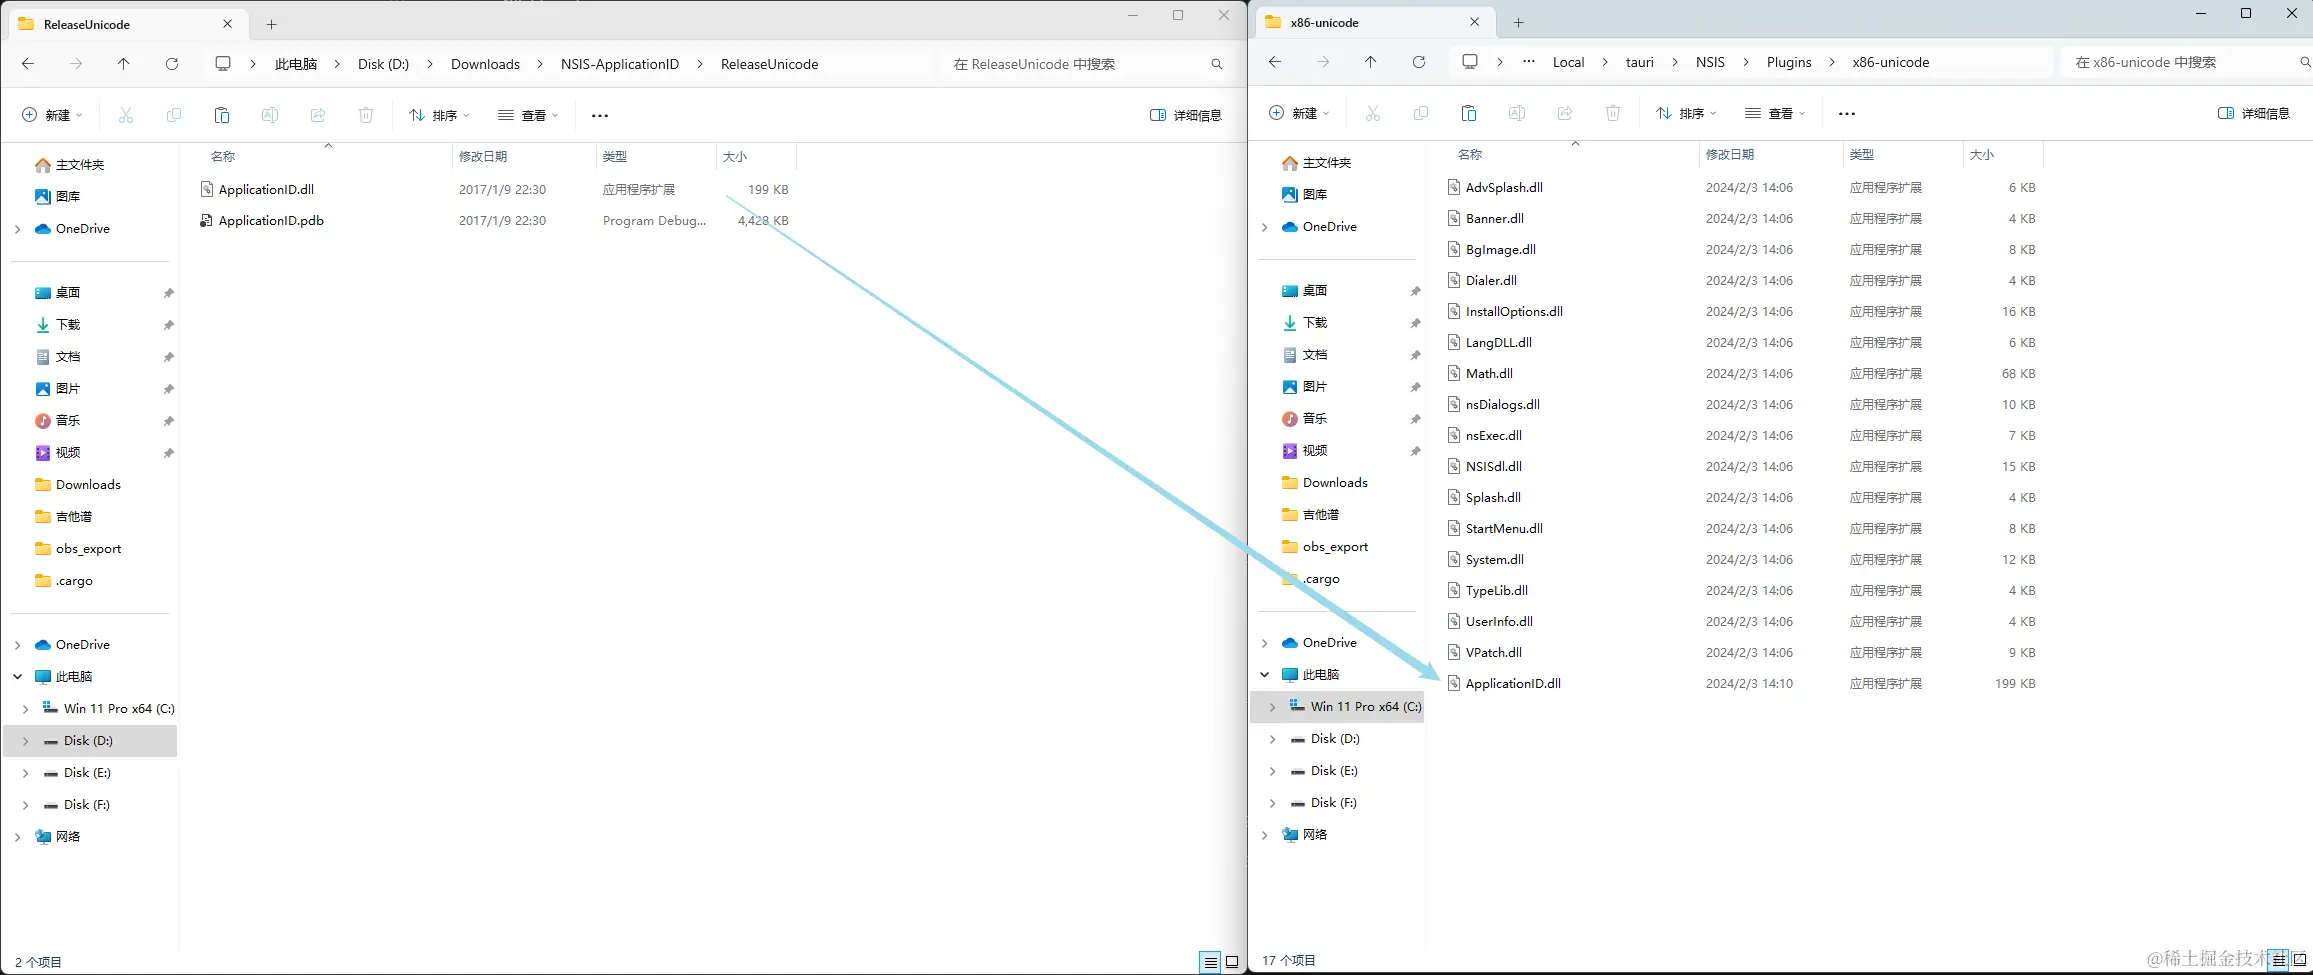Open the 新建 new item dropdown
2313x975 pixels.
coord(52,115)
